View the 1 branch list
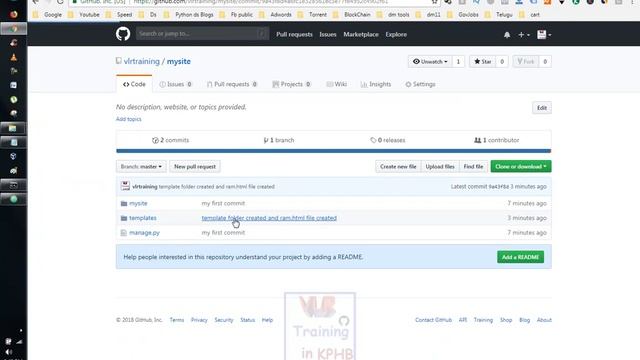 tap(279, 140)
